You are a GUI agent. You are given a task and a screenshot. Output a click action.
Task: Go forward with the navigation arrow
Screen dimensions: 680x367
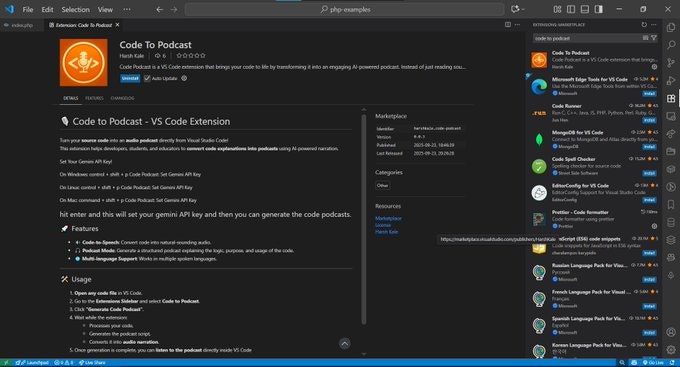pyautogui.click(x=174, y=9)
